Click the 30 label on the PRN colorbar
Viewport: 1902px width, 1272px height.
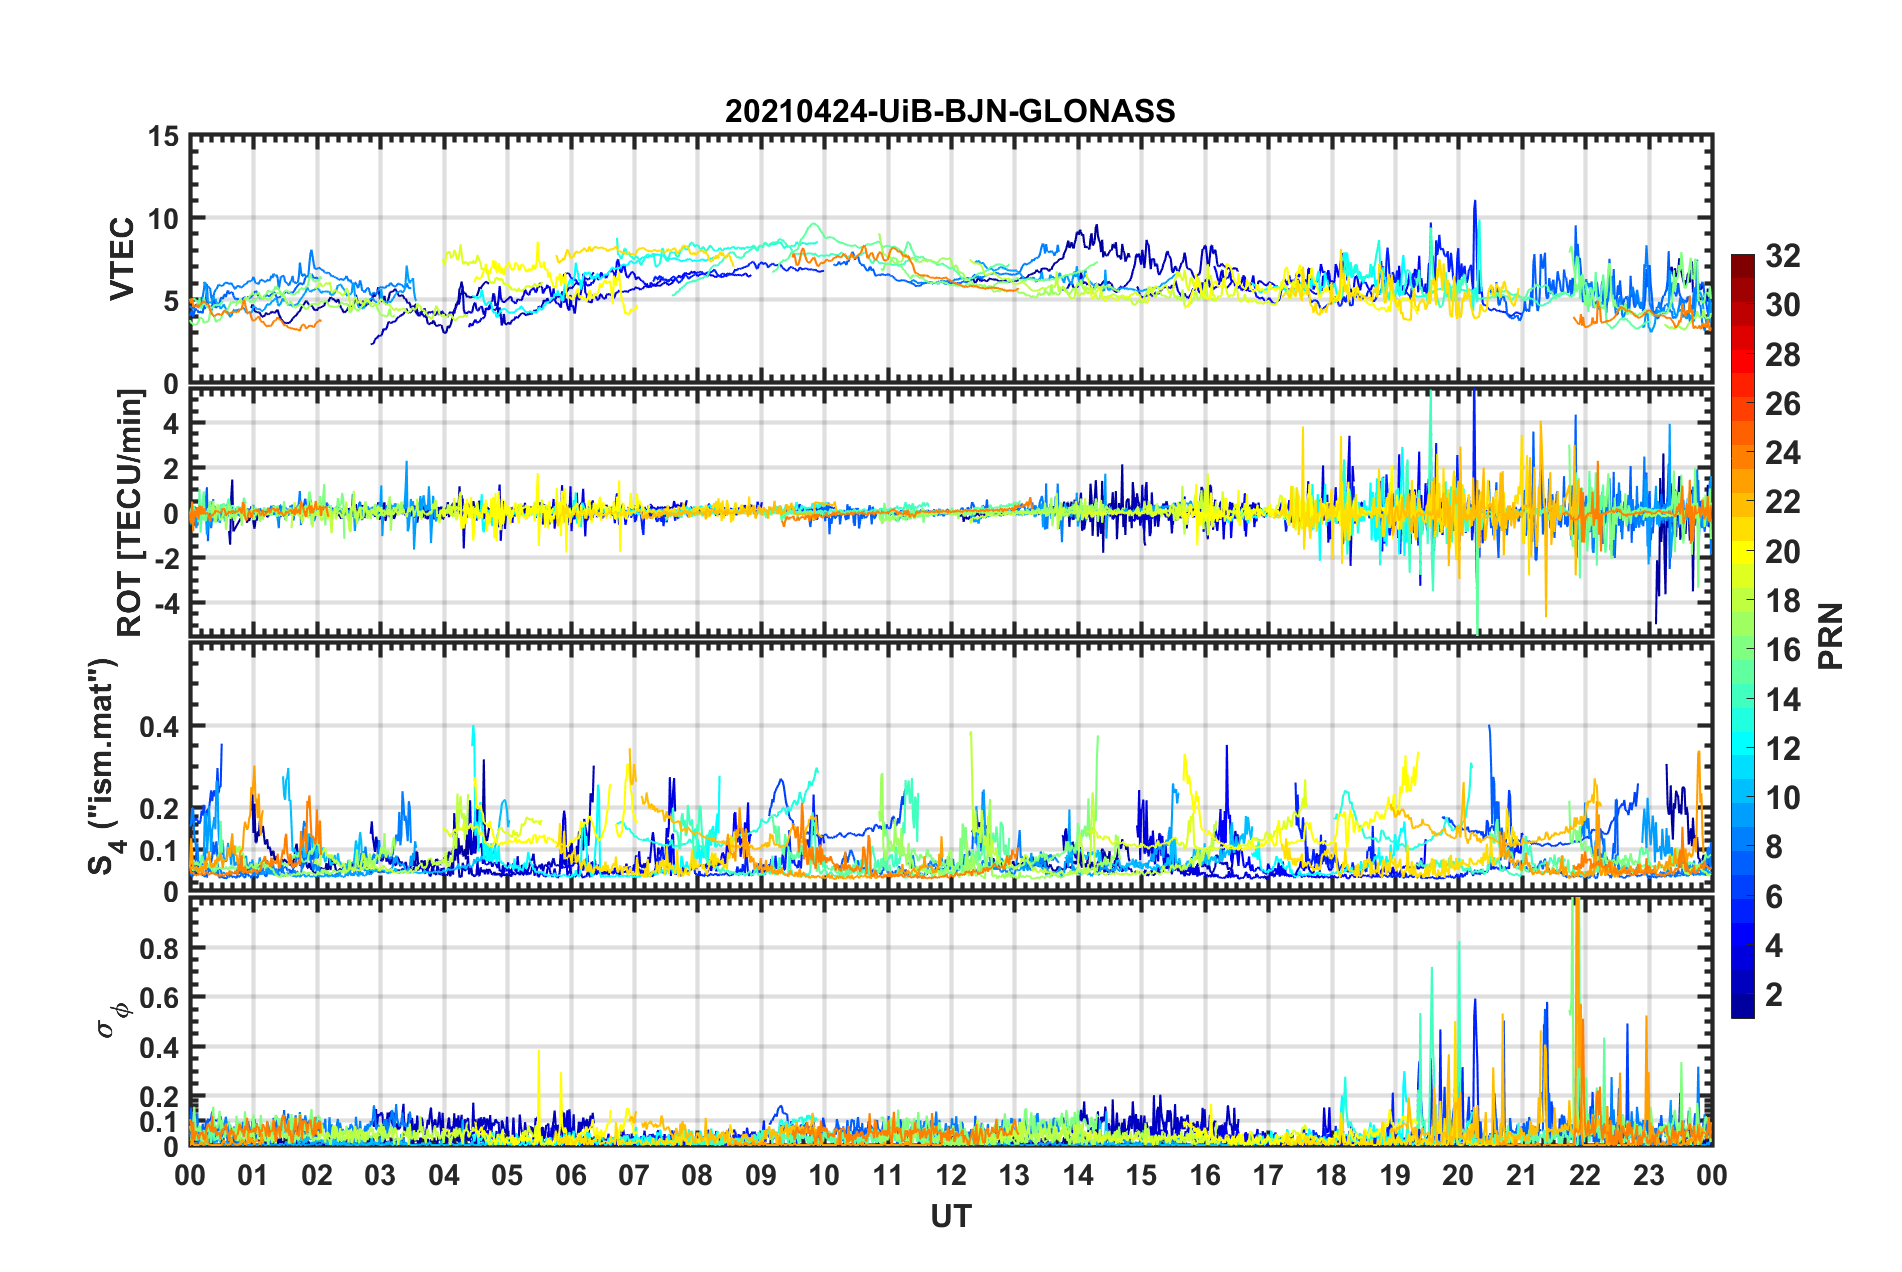1782,305
